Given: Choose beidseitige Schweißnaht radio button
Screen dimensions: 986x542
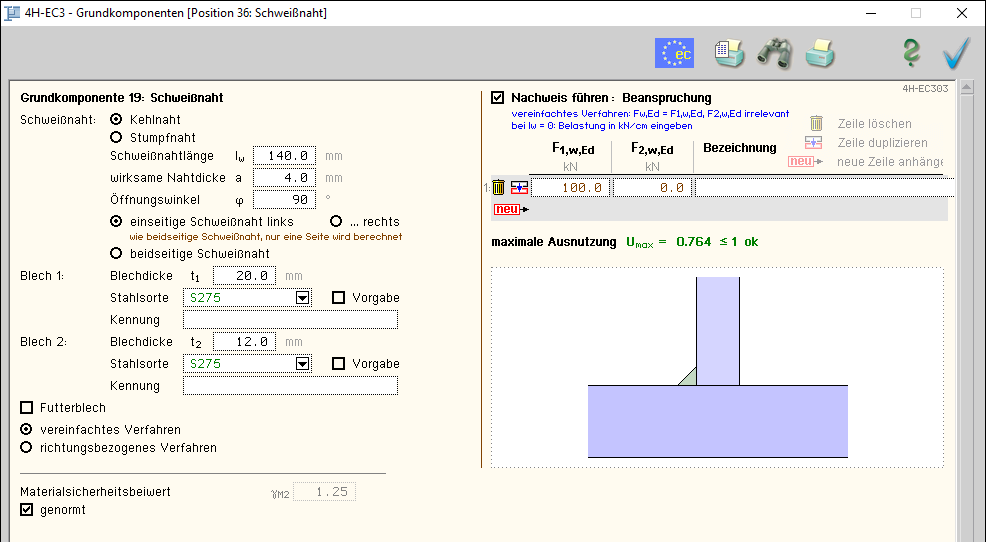Looking at the screenshot, I should pos(116,253).
